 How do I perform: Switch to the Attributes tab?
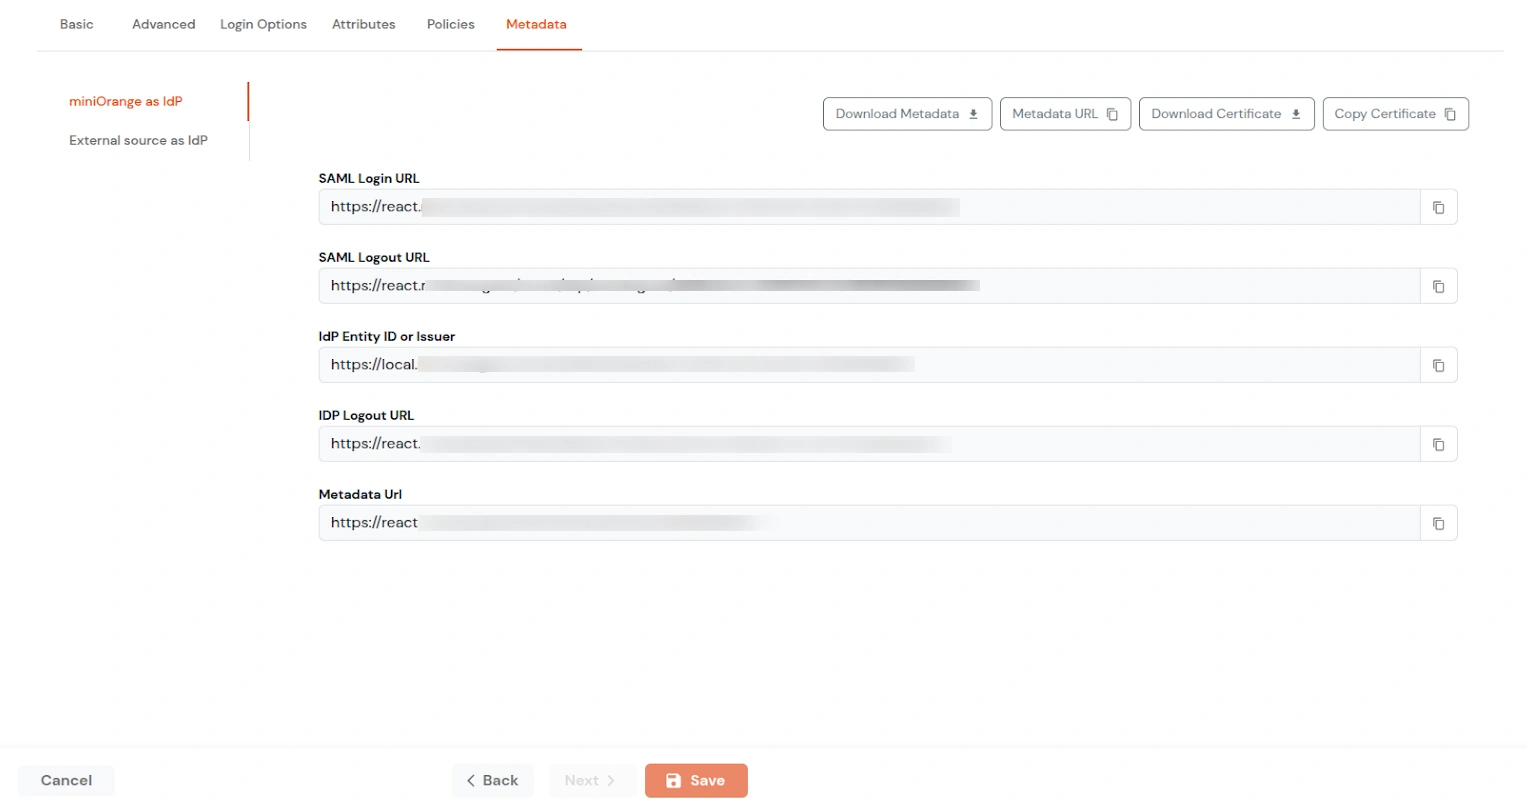363,24
